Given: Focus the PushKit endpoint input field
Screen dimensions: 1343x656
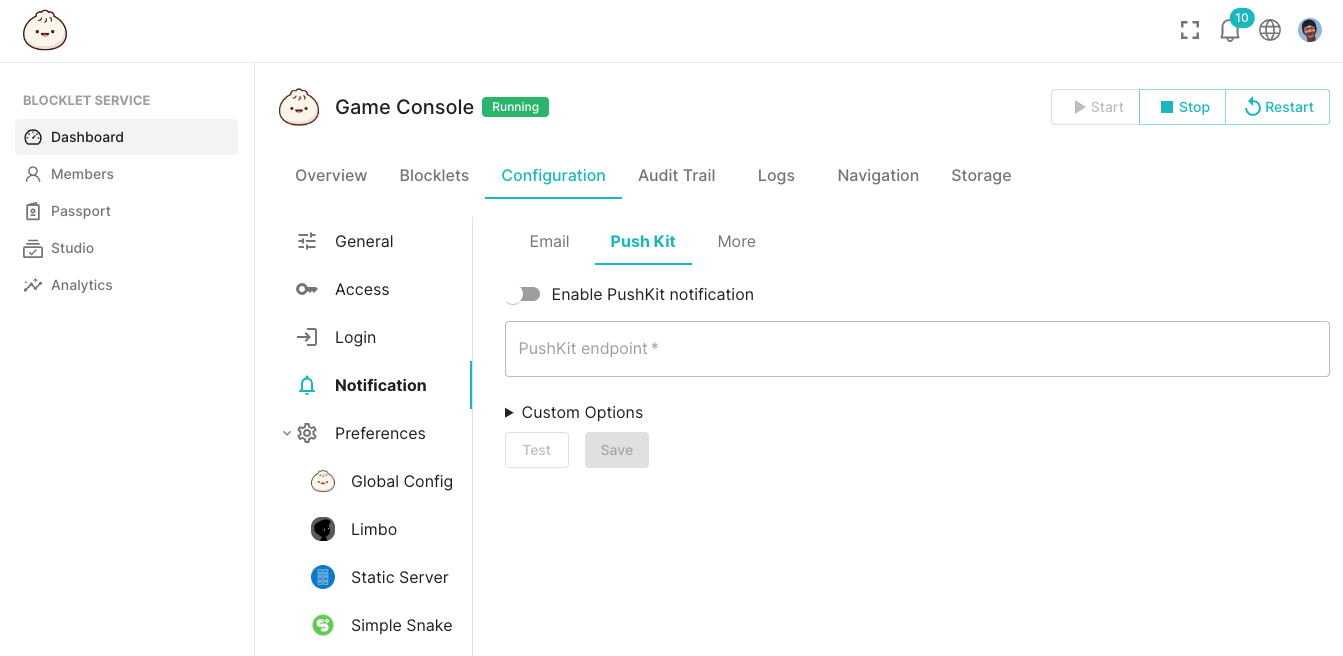Looking at the screenshot, I should (916, 349).
